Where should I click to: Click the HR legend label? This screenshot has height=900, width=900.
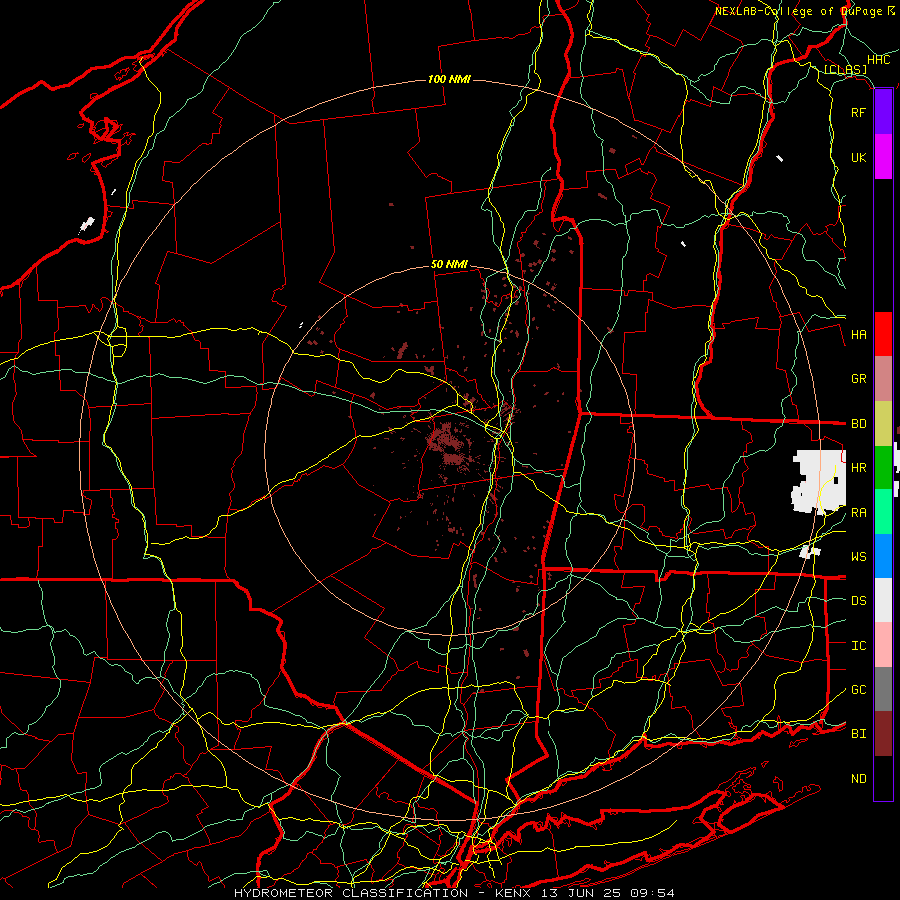click(x=859, y=468)
